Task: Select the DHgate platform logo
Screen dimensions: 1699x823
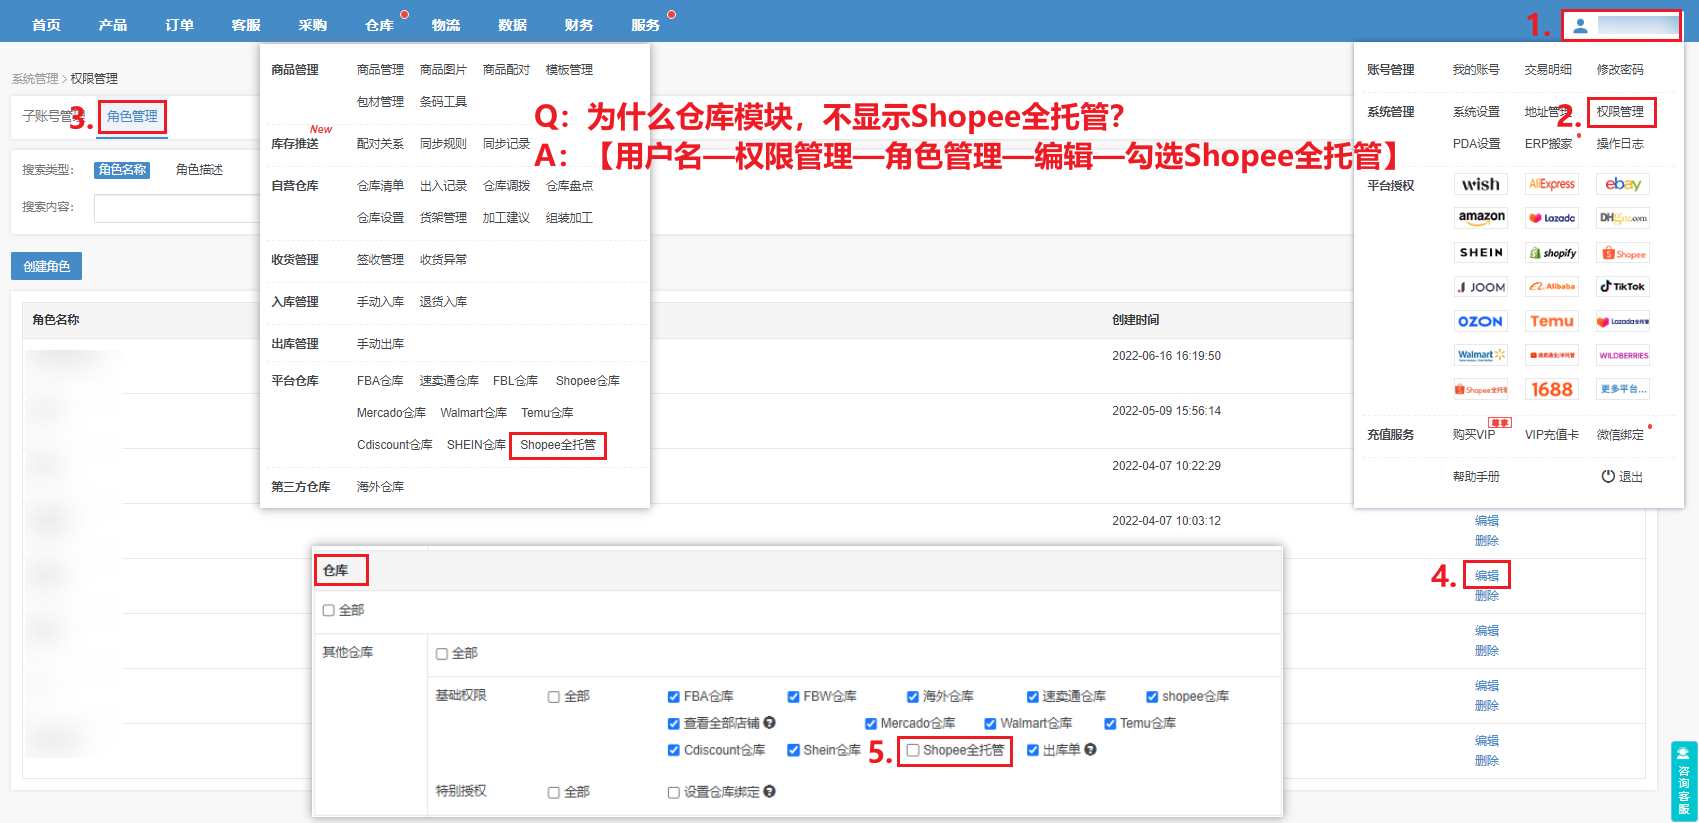Action: click(x=1623, y=218)
